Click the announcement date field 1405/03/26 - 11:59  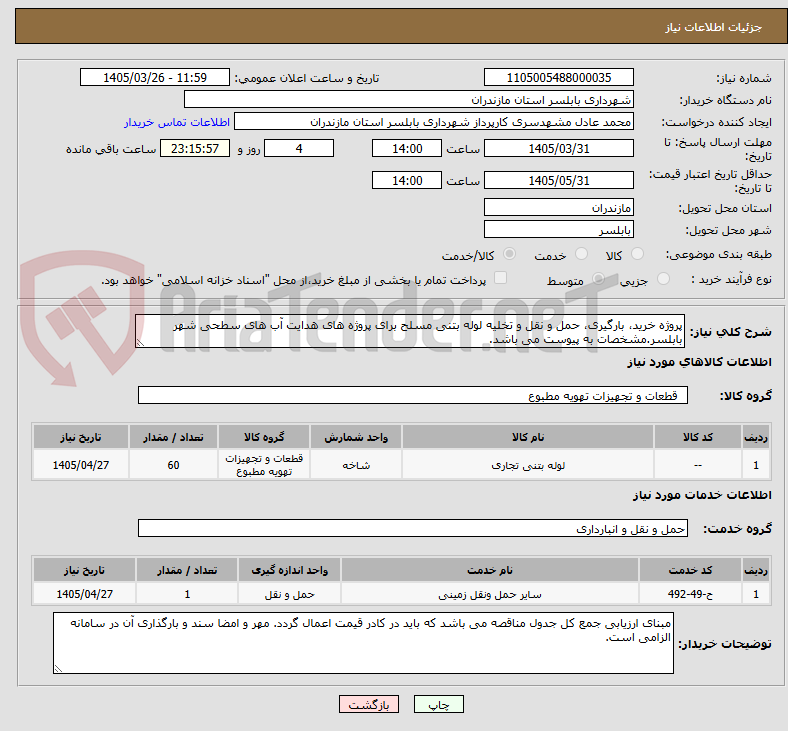point(155,78)
